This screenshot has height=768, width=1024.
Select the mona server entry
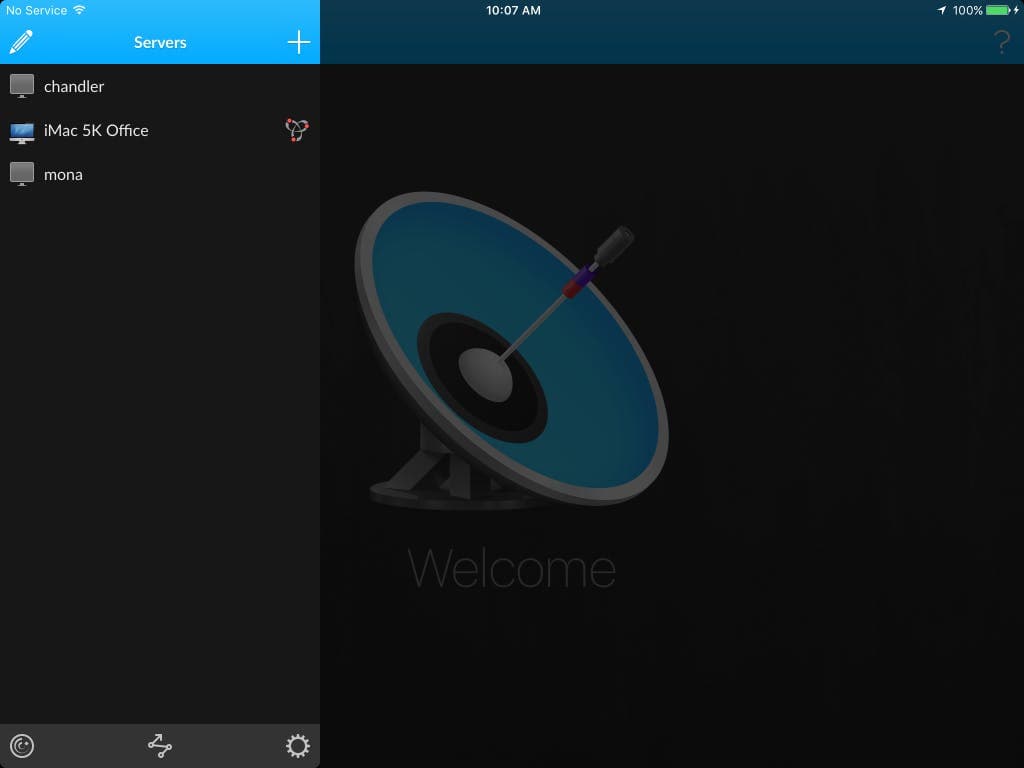click(63, 175)
